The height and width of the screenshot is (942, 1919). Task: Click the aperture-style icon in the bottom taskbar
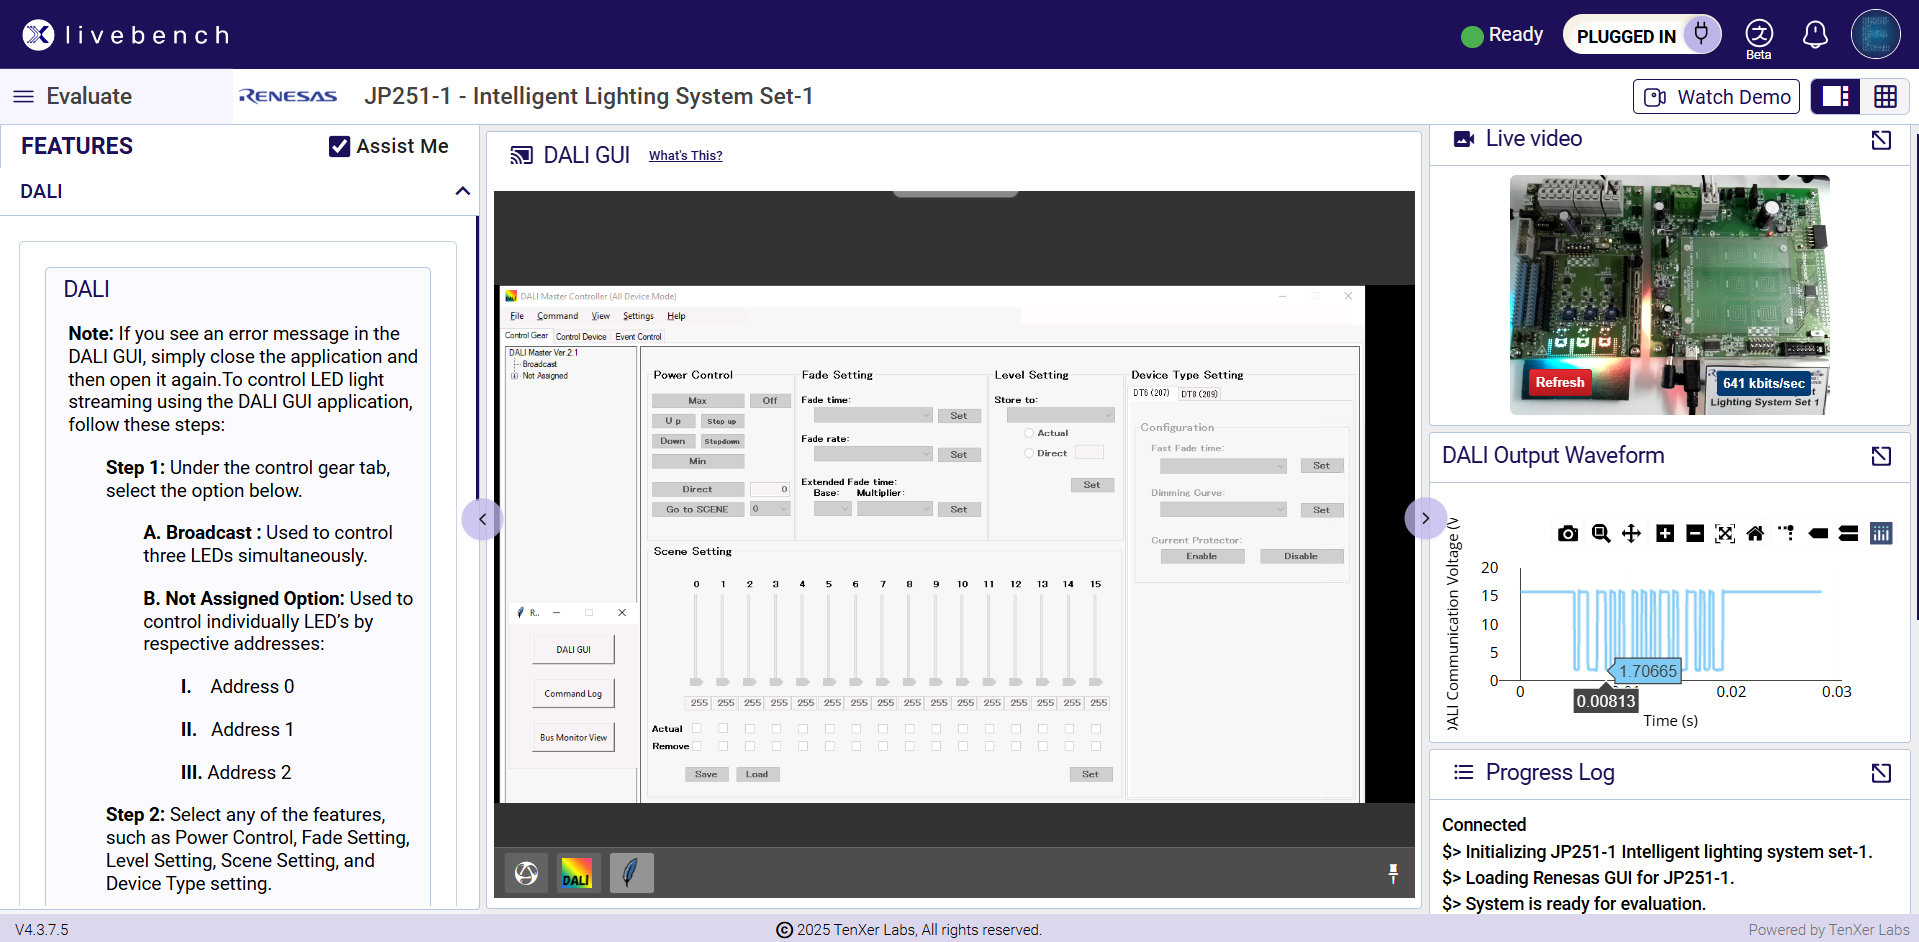(x=526, y=873)
